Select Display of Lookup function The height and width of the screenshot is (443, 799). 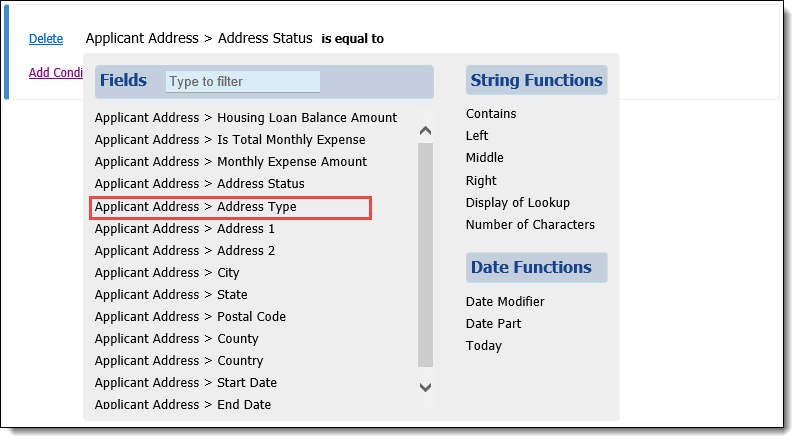point(518,203)
